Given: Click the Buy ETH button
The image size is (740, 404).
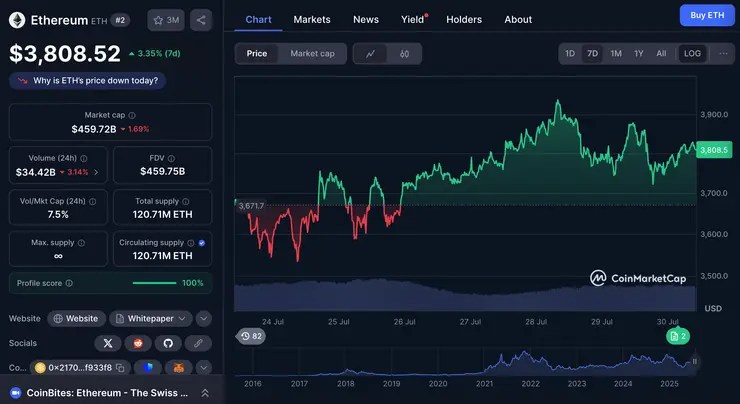Looking at the screenshot, I should click(707, 15).
